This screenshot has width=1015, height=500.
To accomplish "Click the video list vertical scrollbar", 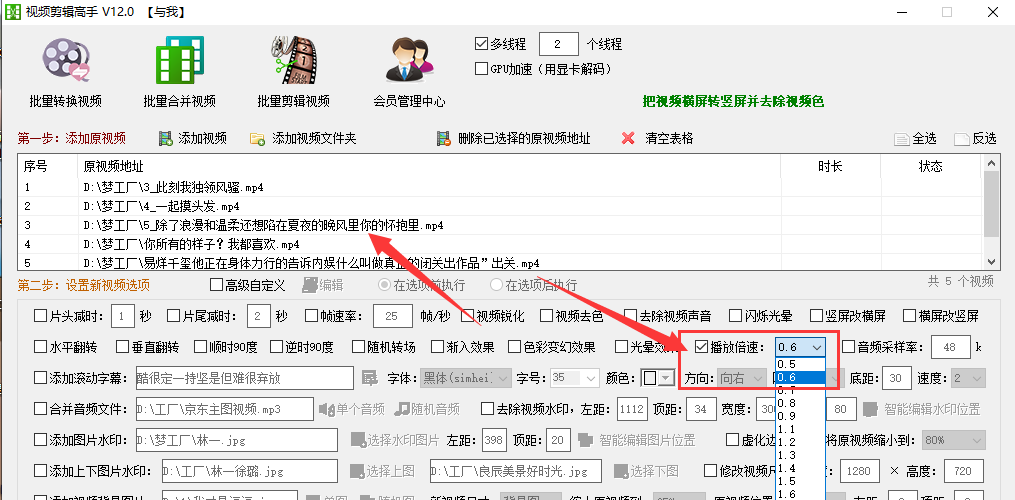I will (x=990, y=212).
